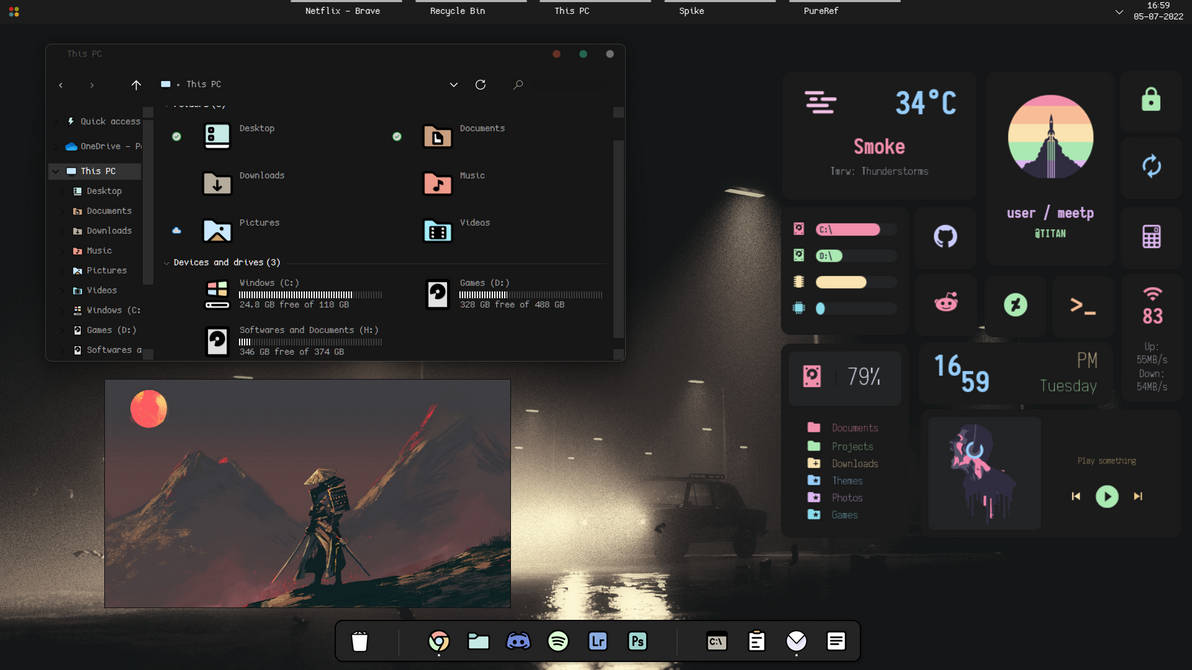Viewport: 1192px width, 670px height.
Task: Launch Lightroom from the dock
Action: 597,641
